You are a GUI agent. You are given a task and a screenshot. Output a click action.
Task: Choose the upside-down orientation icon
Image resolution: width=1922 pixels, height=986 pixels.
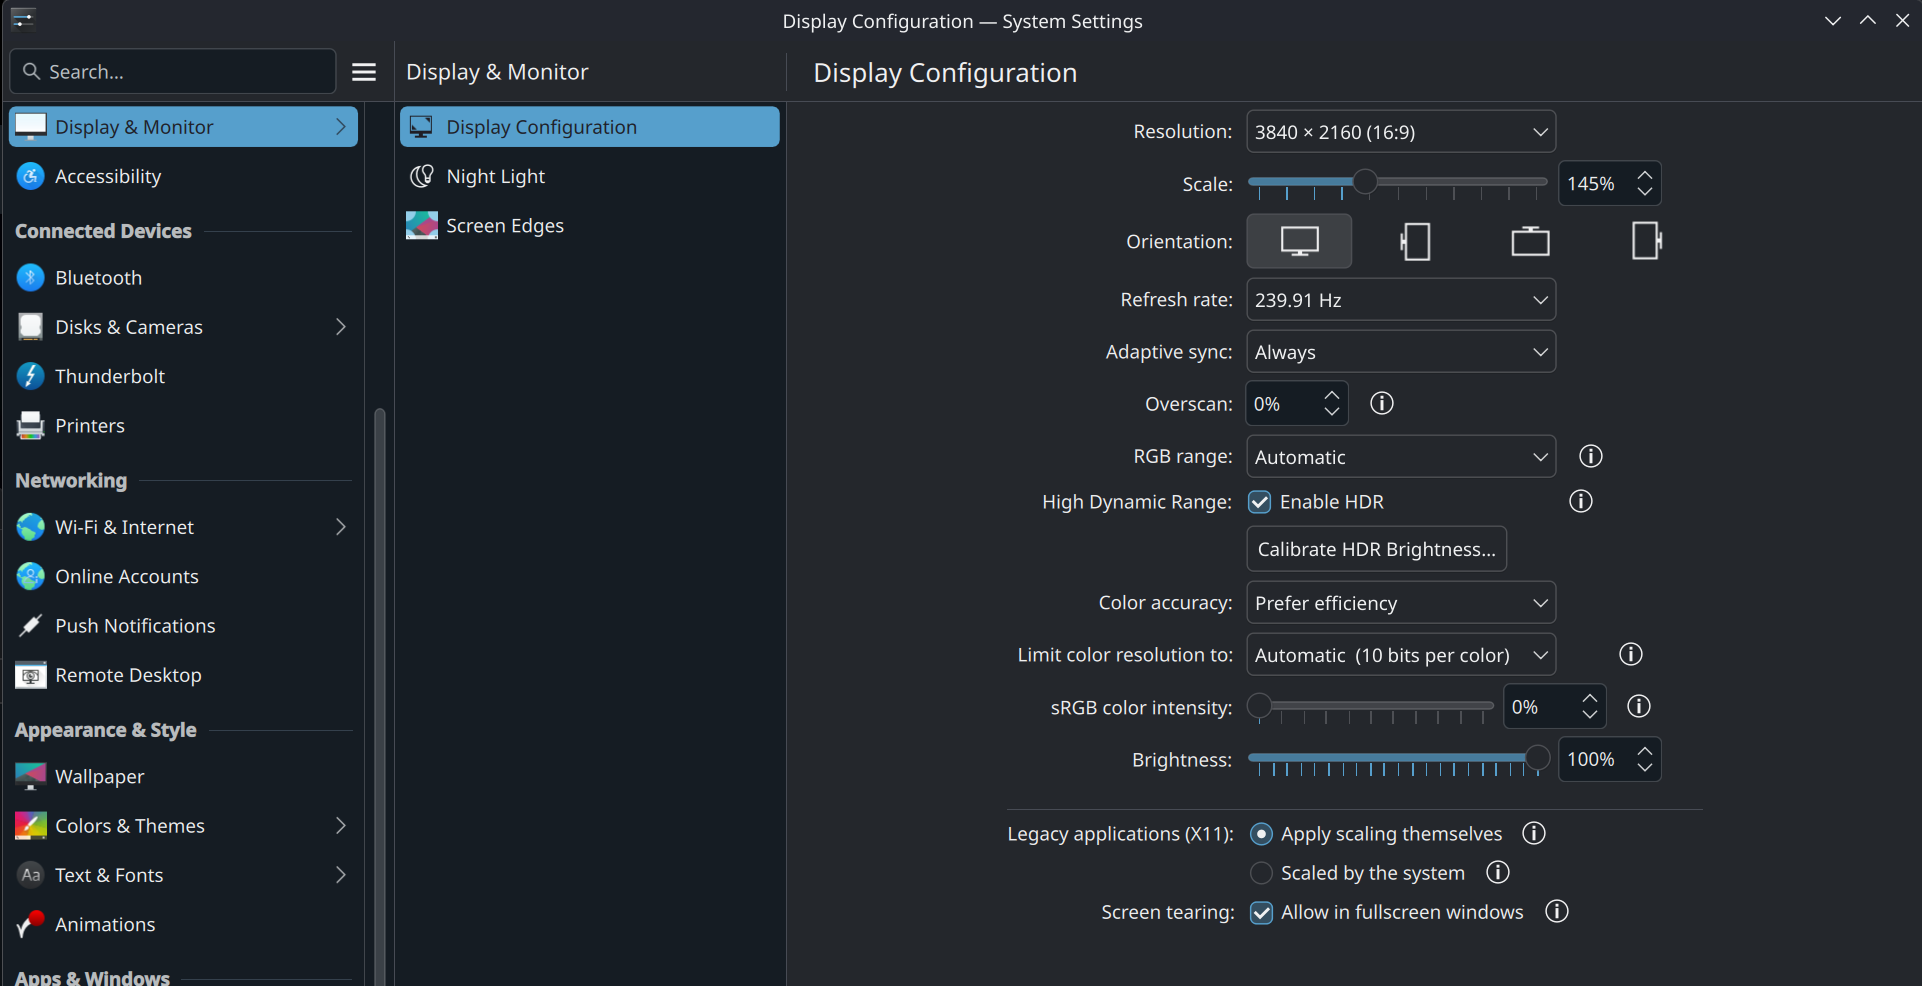(1530, 241)
